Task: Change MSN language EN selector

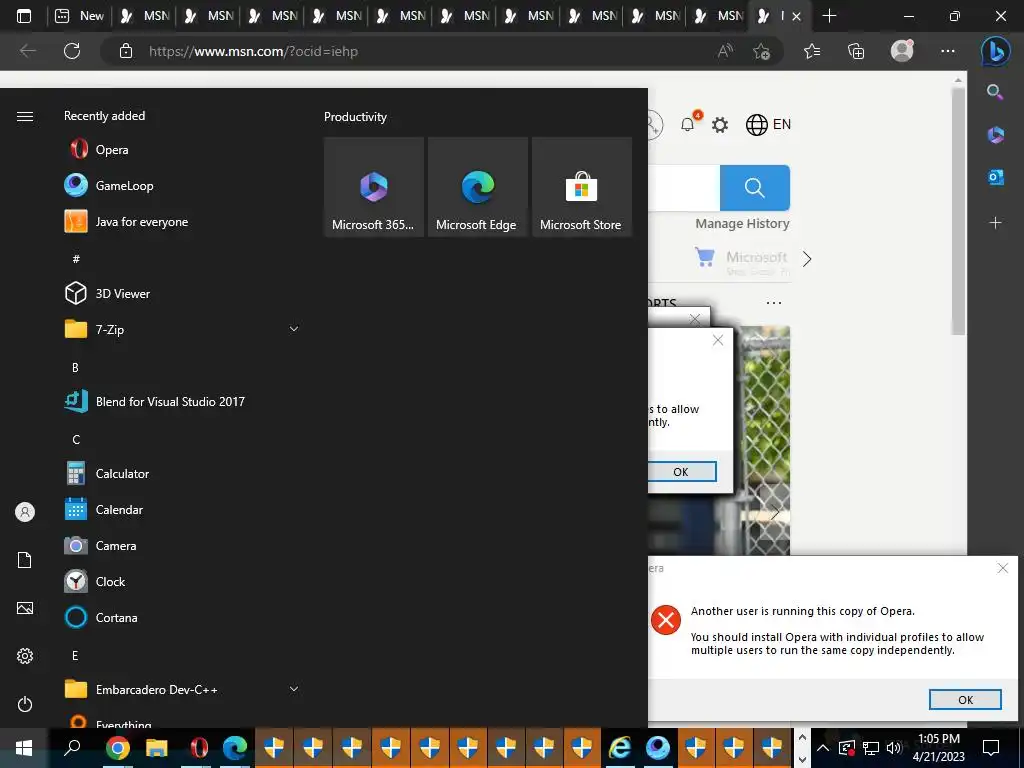Action: [x=769, y=124]
